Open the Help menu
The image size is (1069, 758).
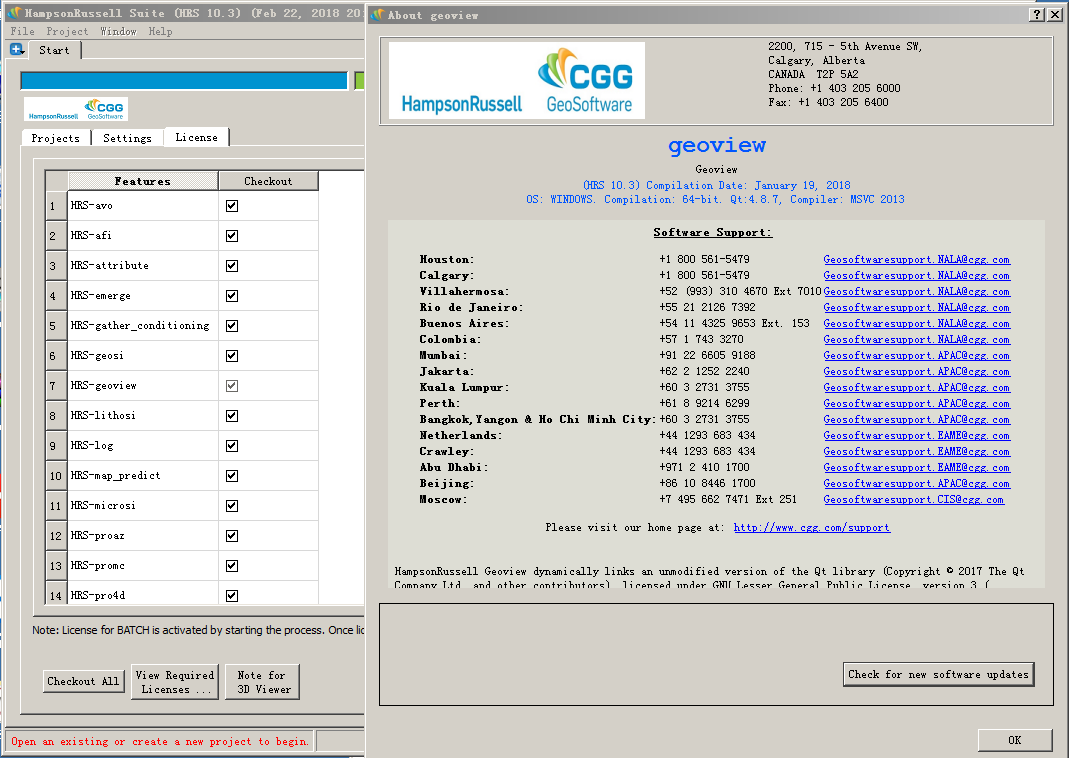pyautogui.click(x=161, y=31)
